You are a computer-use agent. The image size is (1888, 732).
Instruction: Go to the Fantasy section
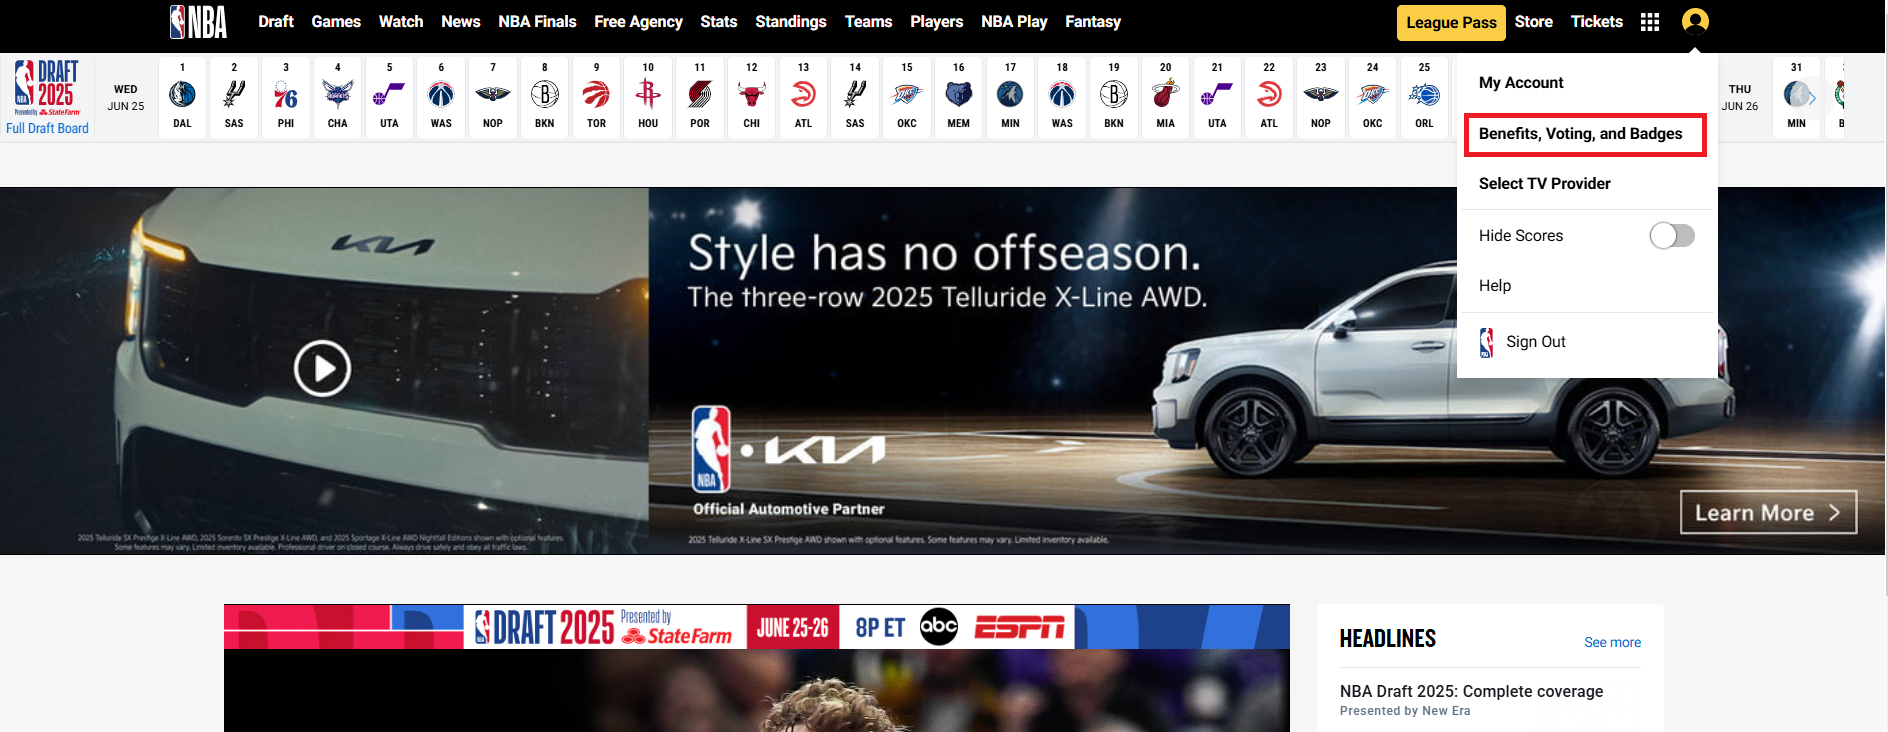point(1093,21)
